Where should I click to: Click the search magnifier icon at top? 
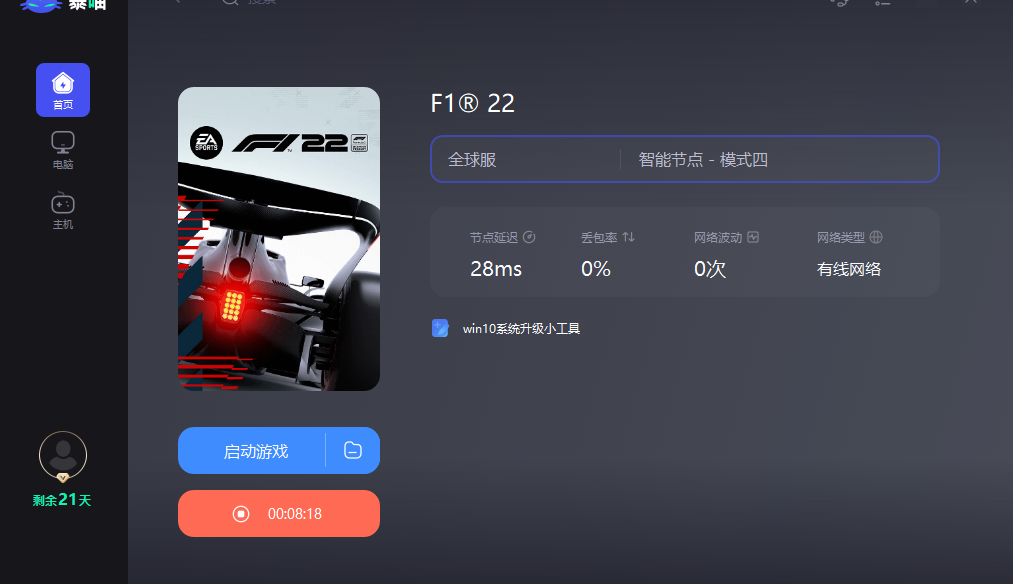tap(230, 3)
